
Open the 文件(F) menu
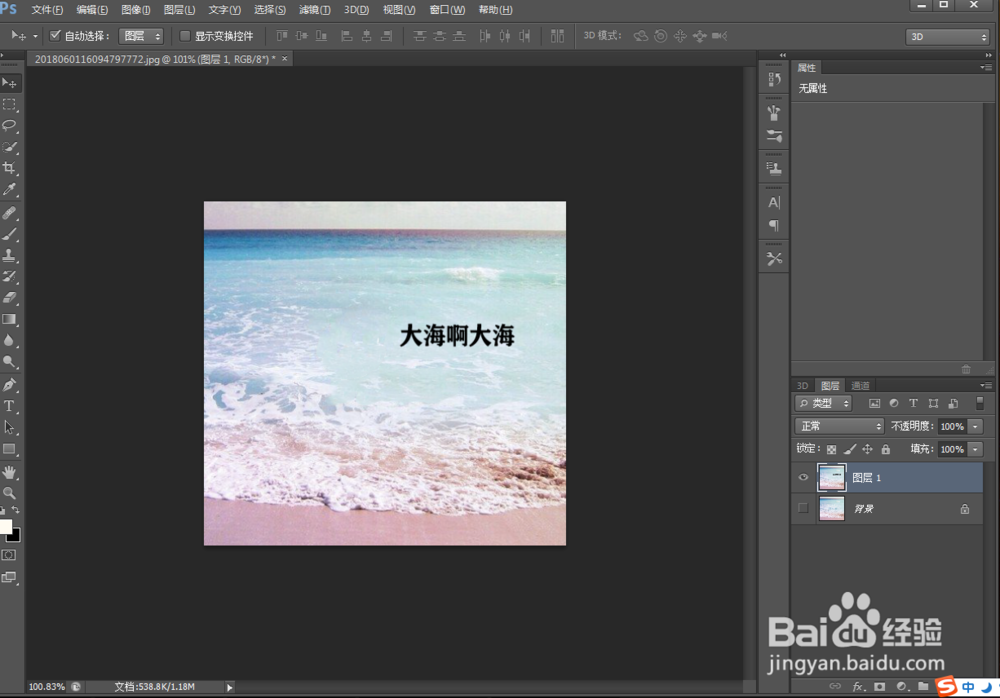[47, 10]
